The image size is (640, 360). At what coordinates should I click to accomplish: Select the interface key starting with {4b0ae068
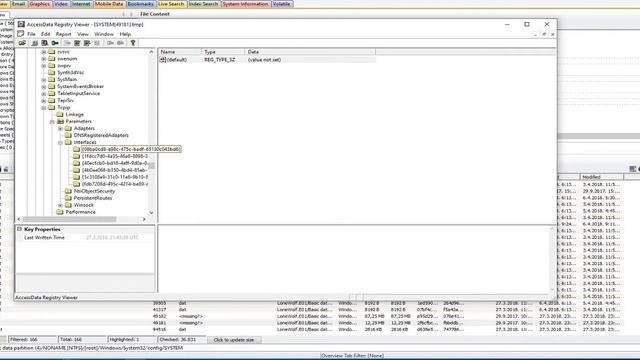click(x=115, y=170)
